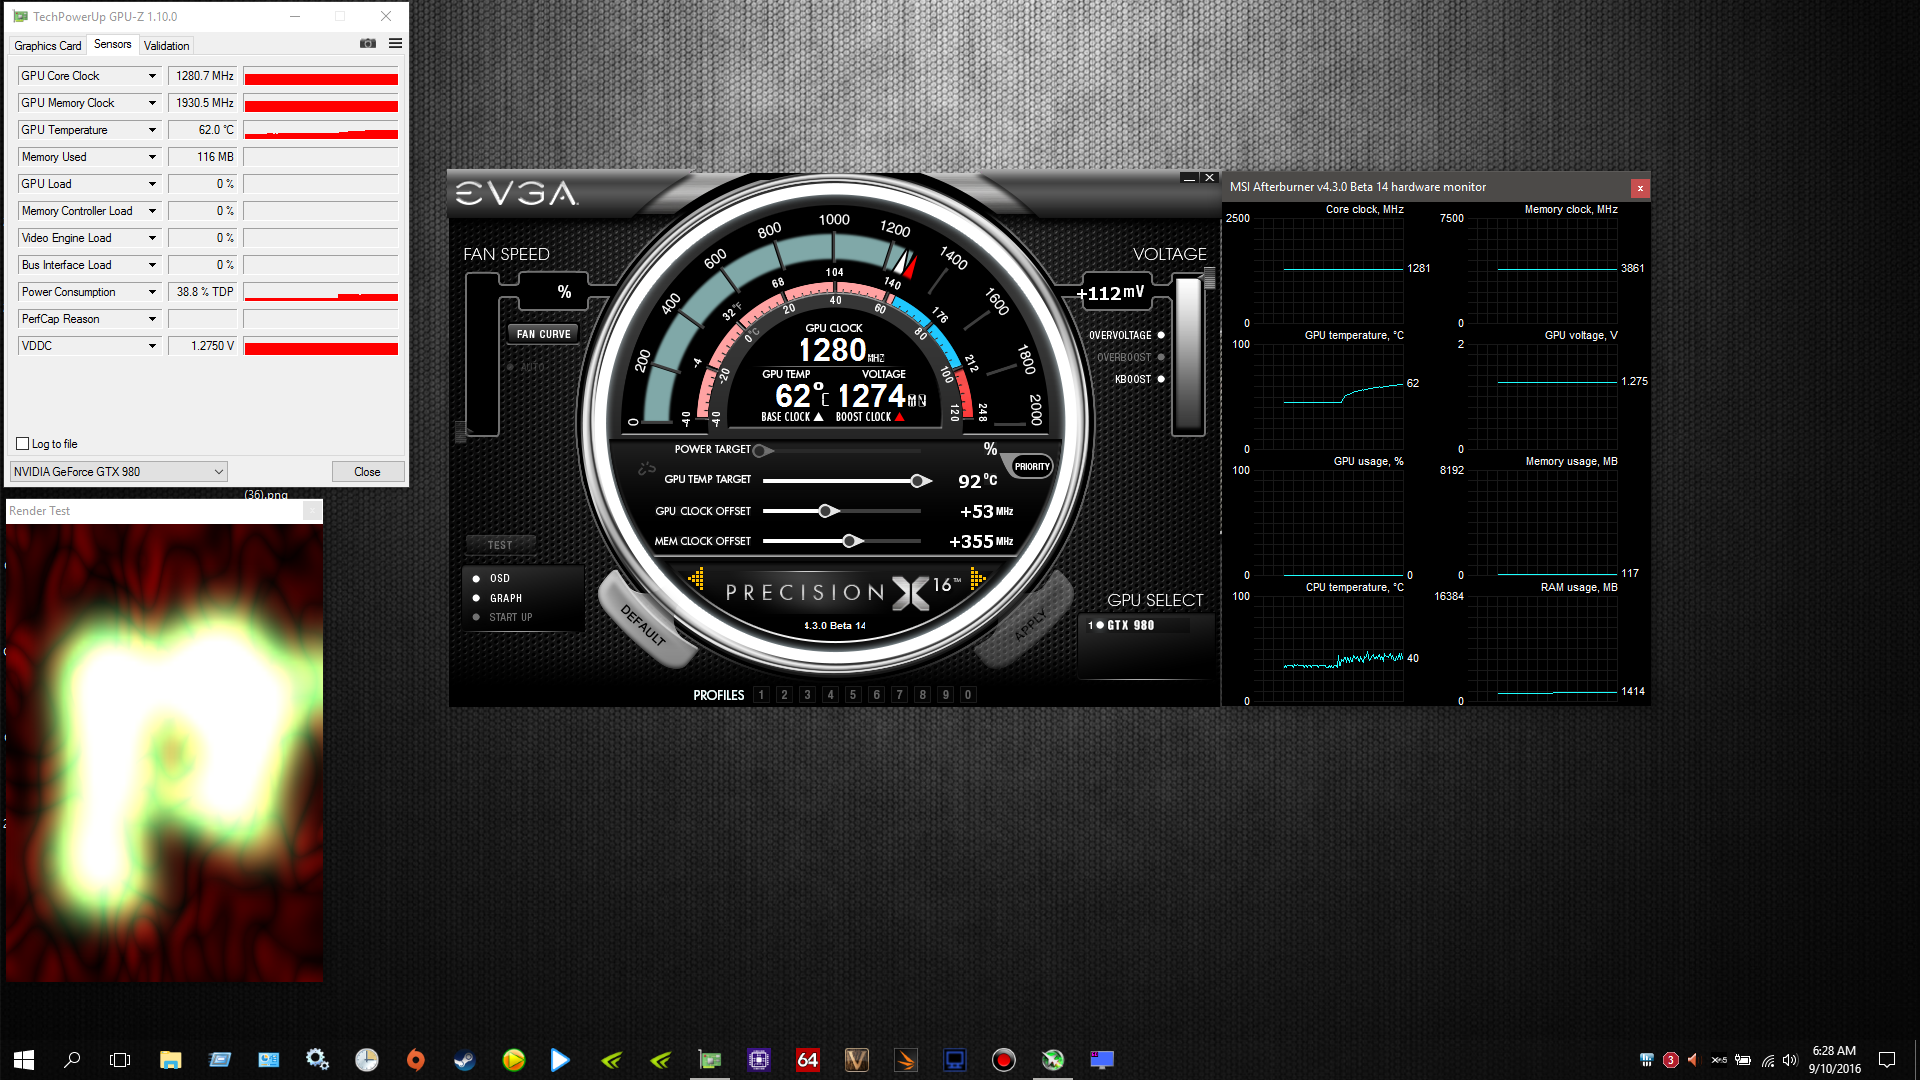
Task: Click the Mem Clock Offset slider handle
Action: 850,541
